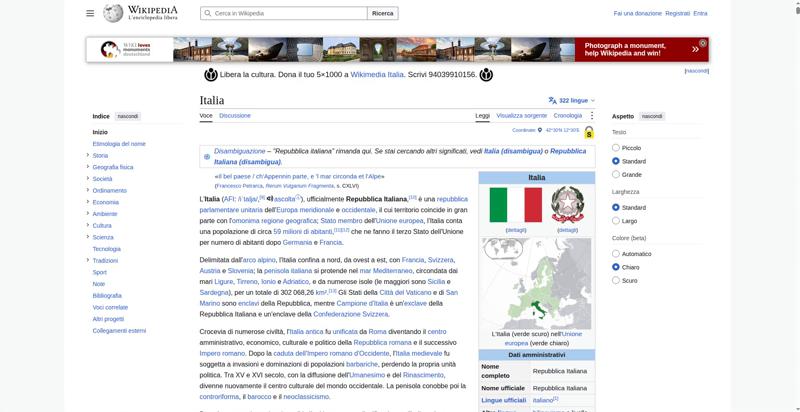The height and width of the screenshot is (412, 800).
Task: Click the Wikipedia globe logo
Action: [x=113, y=13]
